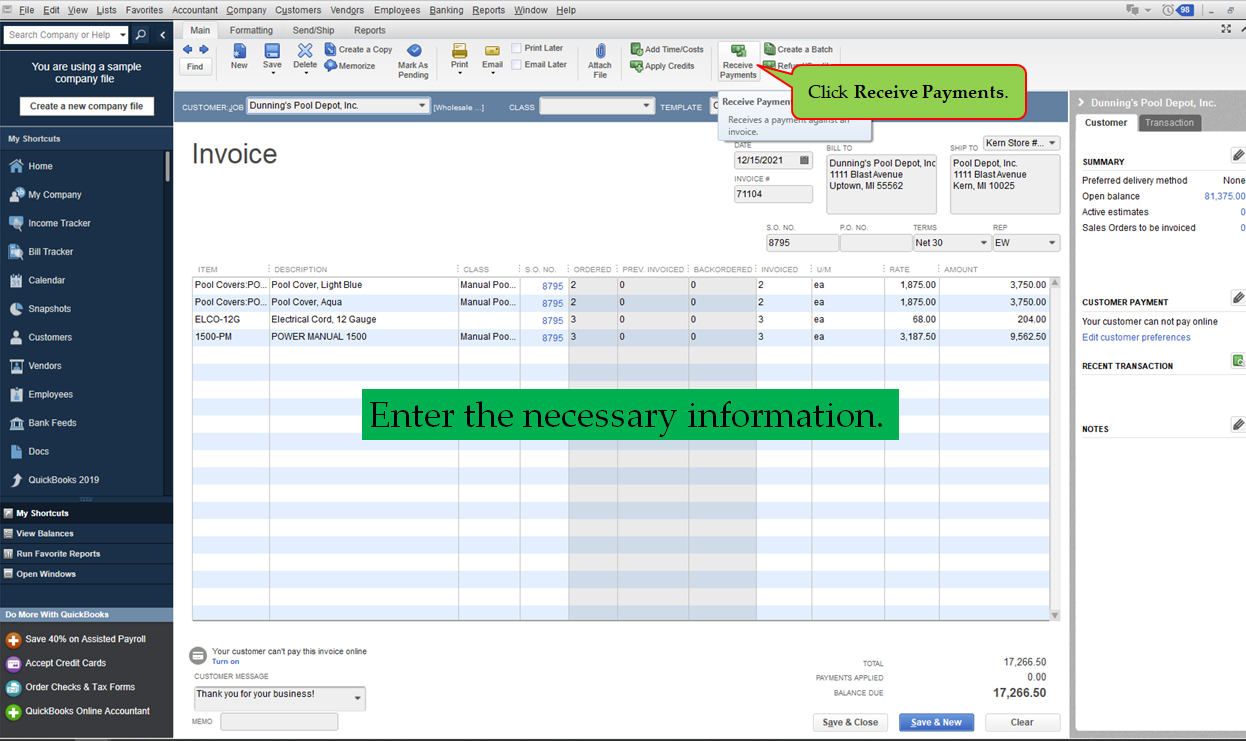Click Save & Close button
This screenshot has height=741, width=1246.
850,722
